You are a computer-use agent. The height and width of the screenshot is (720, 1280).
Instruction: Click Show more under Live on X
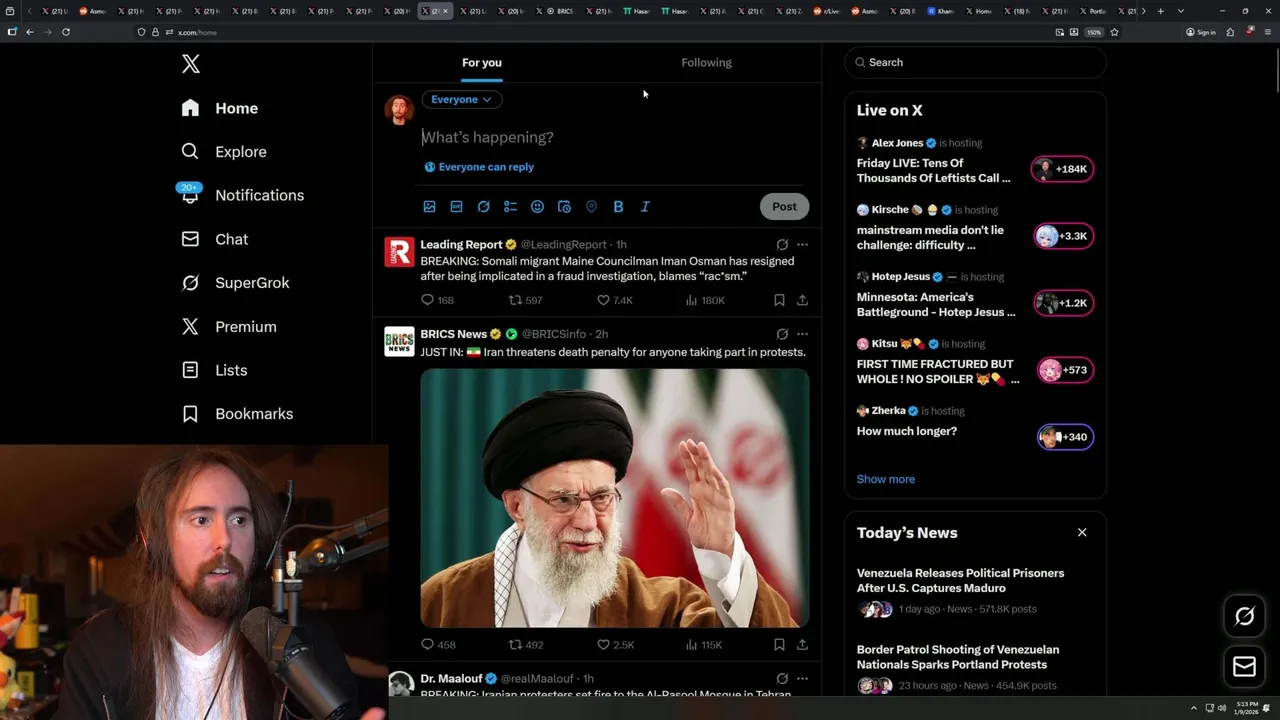tap(885, 479)
